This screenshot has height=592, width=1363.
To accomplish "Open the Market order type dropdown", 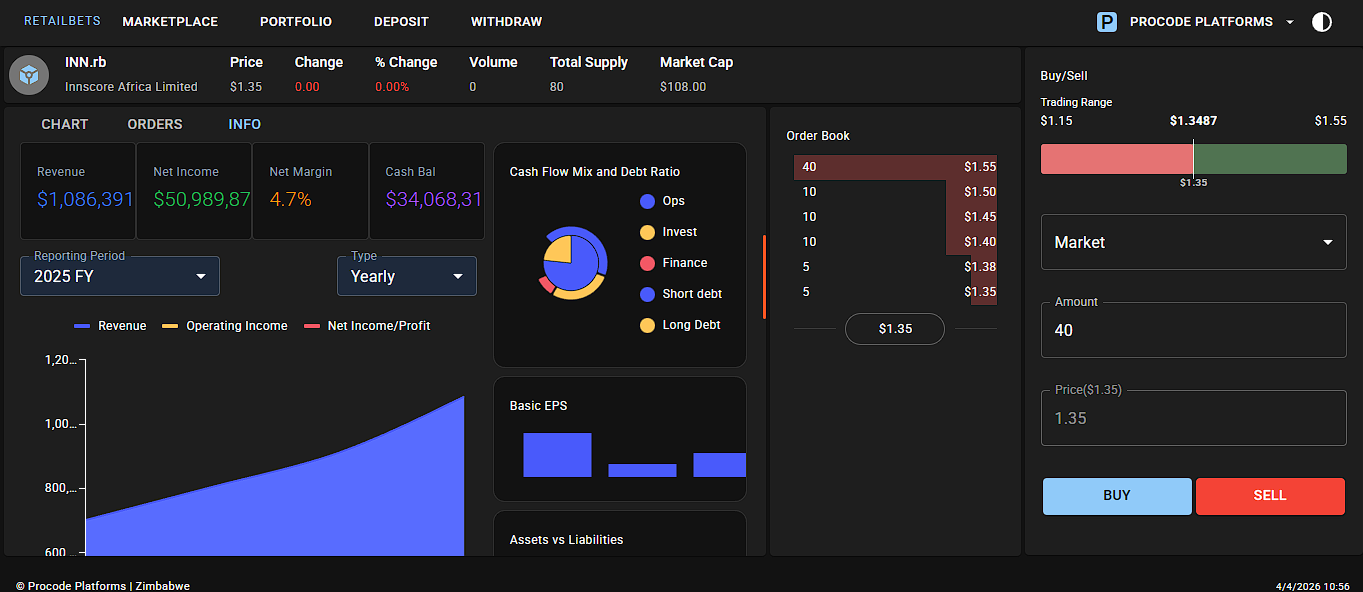I will click(1193, 242).
